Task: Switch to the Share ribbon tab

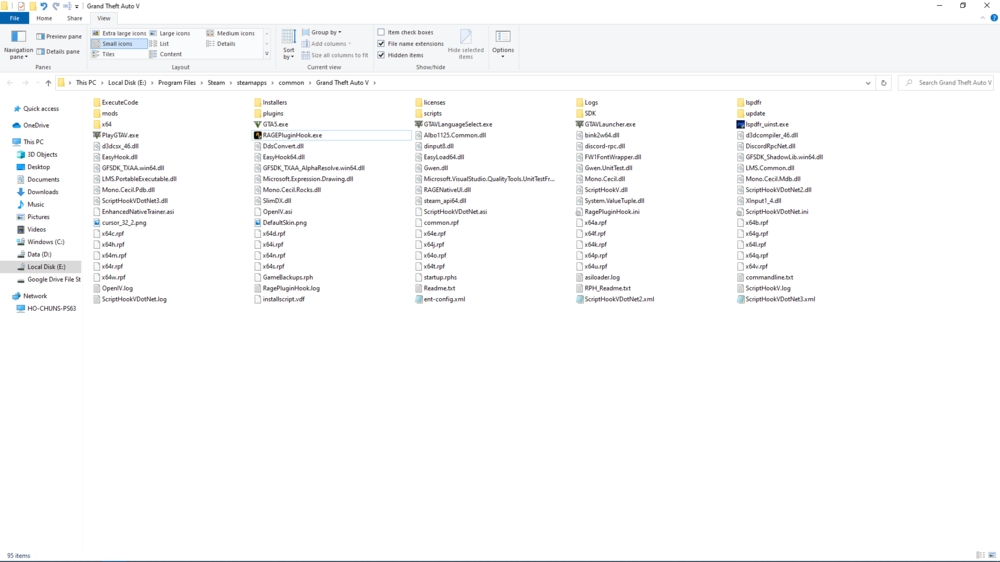Action: click(x=75, y=18)
